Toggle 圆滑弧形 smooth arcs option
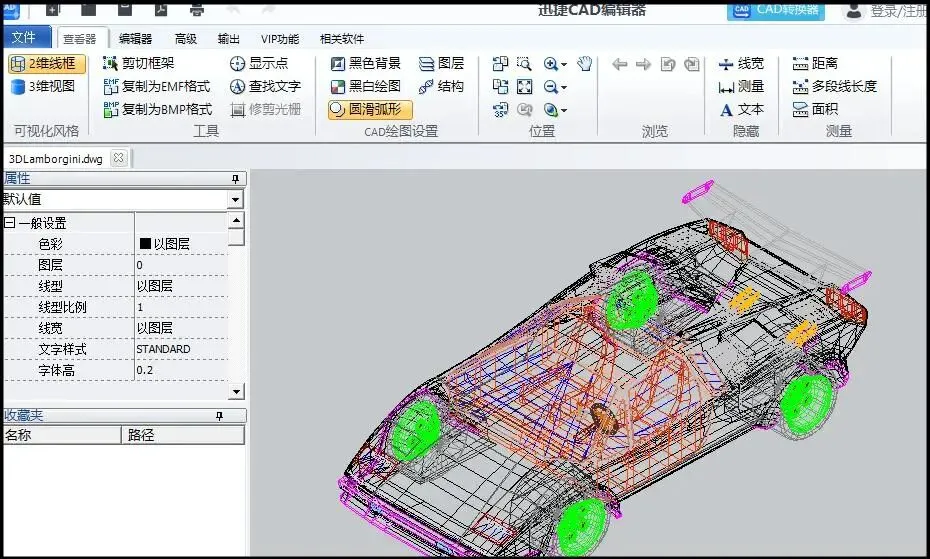 (370, 109)
